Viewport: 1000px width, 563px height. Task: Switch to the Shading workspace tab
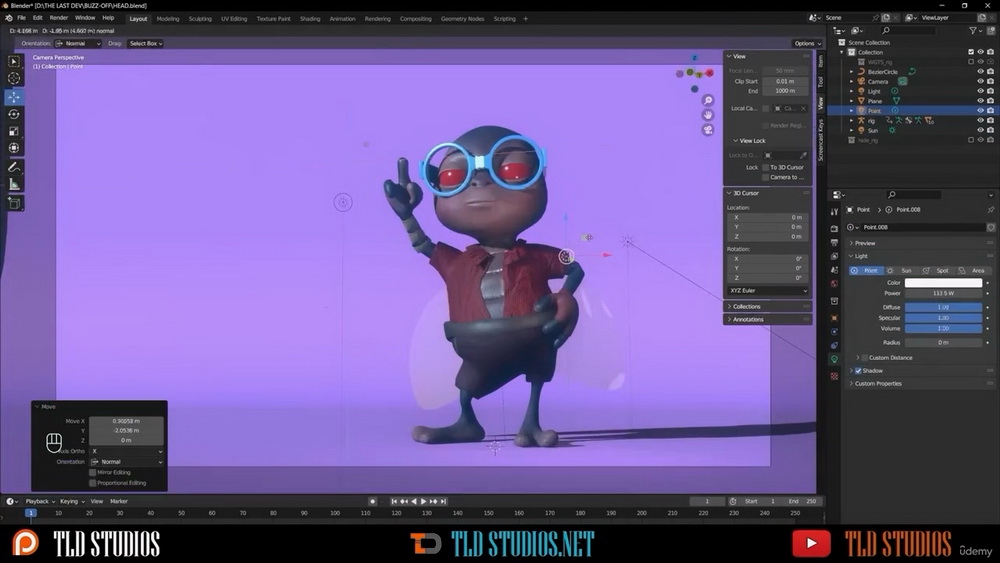310,18
